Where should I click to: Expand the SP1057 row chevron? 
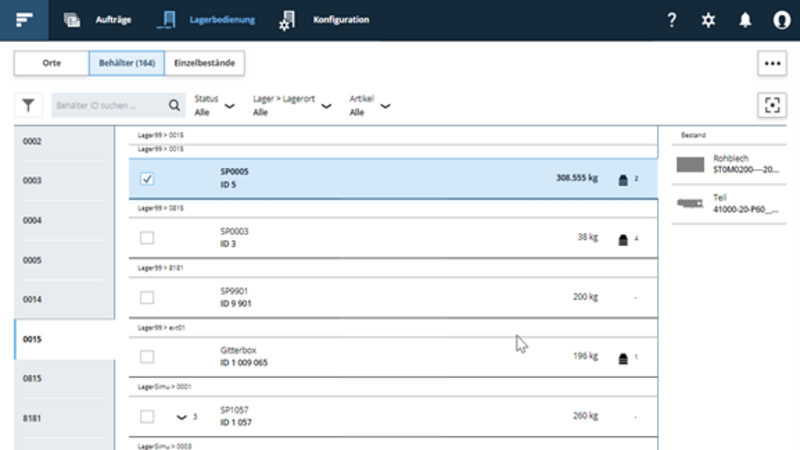coord(181,416)
